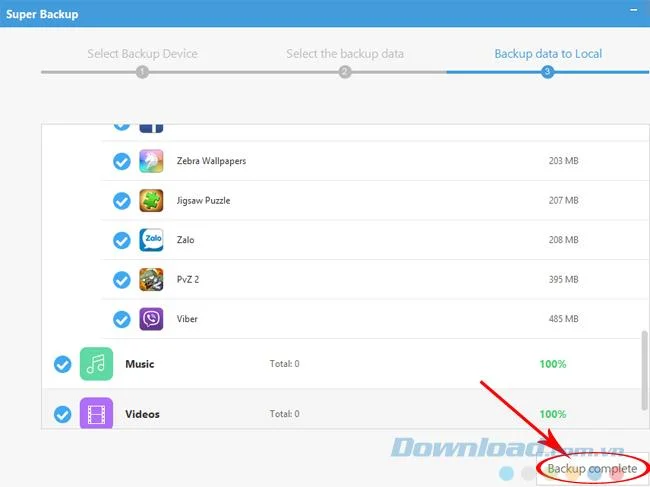
Task: Click the Zalo app icon
Action: click(151, 240)
